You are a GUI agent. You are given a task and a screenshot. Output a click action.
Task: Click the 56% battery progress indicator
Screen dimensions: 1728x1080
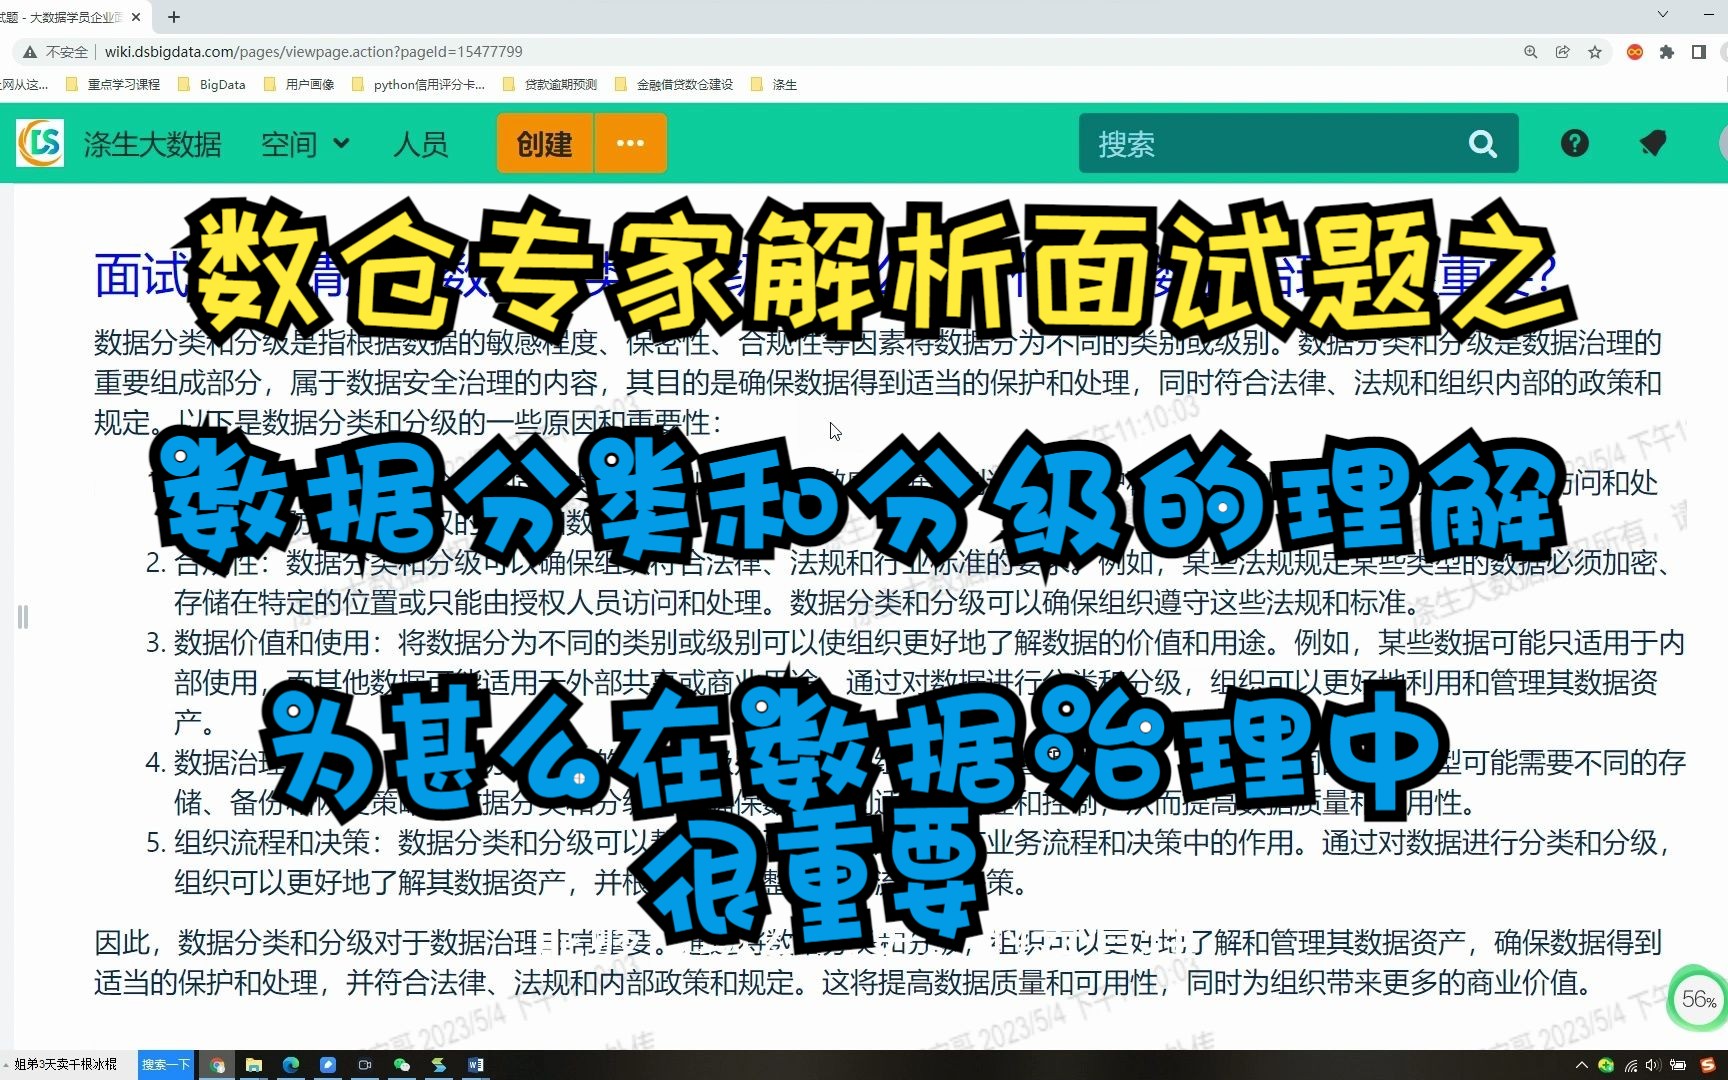(1697, 998)
